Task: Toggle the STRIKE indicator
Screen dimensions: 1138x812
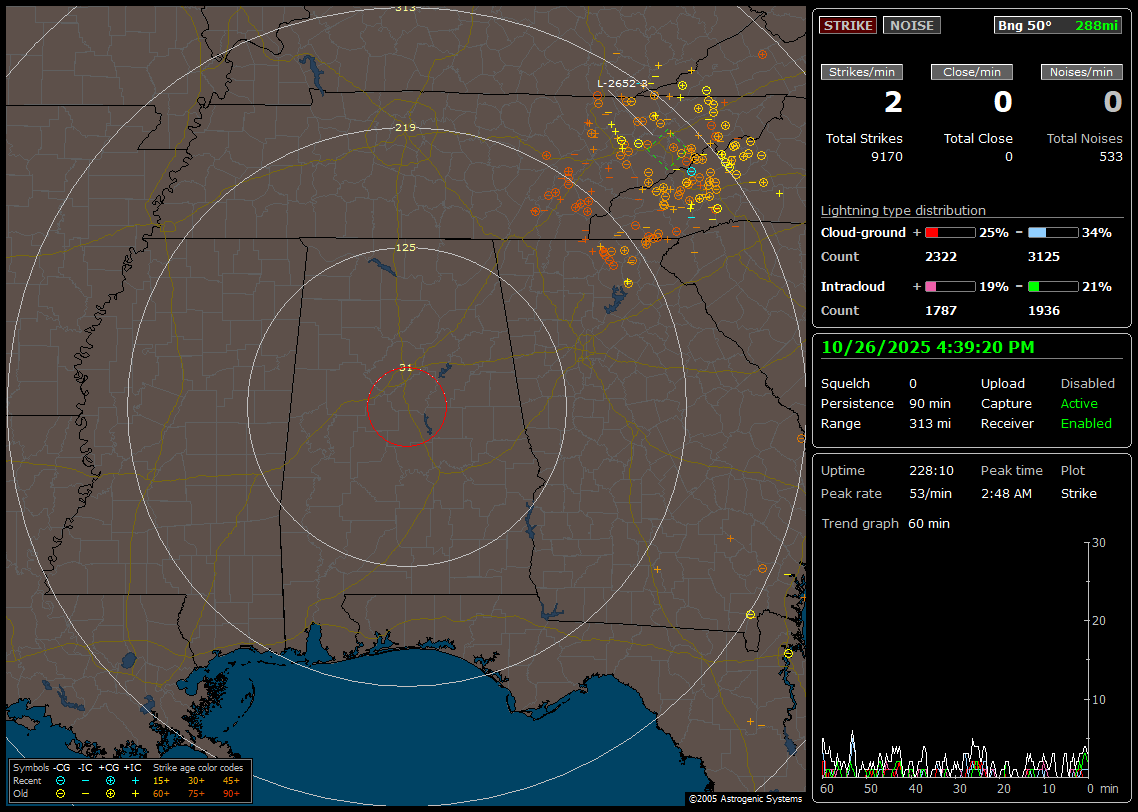Action: click(x=848, y=25)
